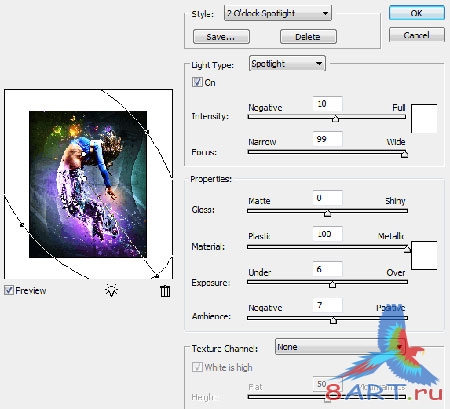Viewport: 450px width, 409px height.
Task: Click the light handle at the preview's bottom
Action: point(157,276)
